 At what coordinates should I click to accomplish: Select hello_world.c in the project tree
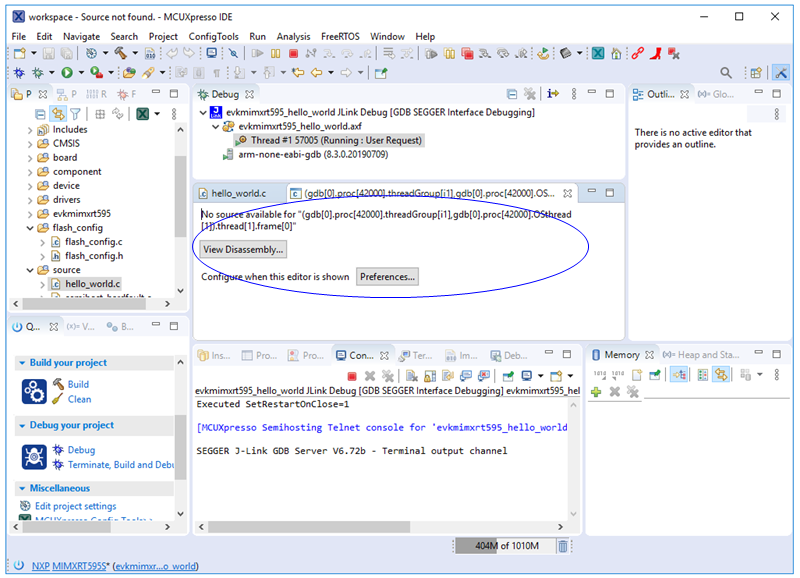click(x=92, y=284)
